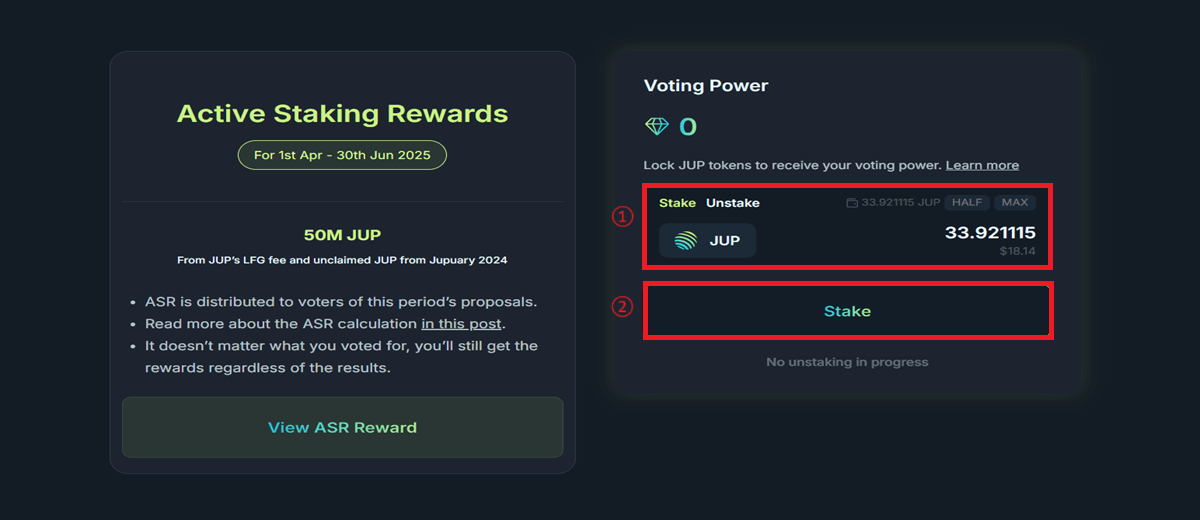Click the red circled number 1 marker
The width and height of the screenshot is (1200, 520).
pyautogui.click(x=623, y=216)
